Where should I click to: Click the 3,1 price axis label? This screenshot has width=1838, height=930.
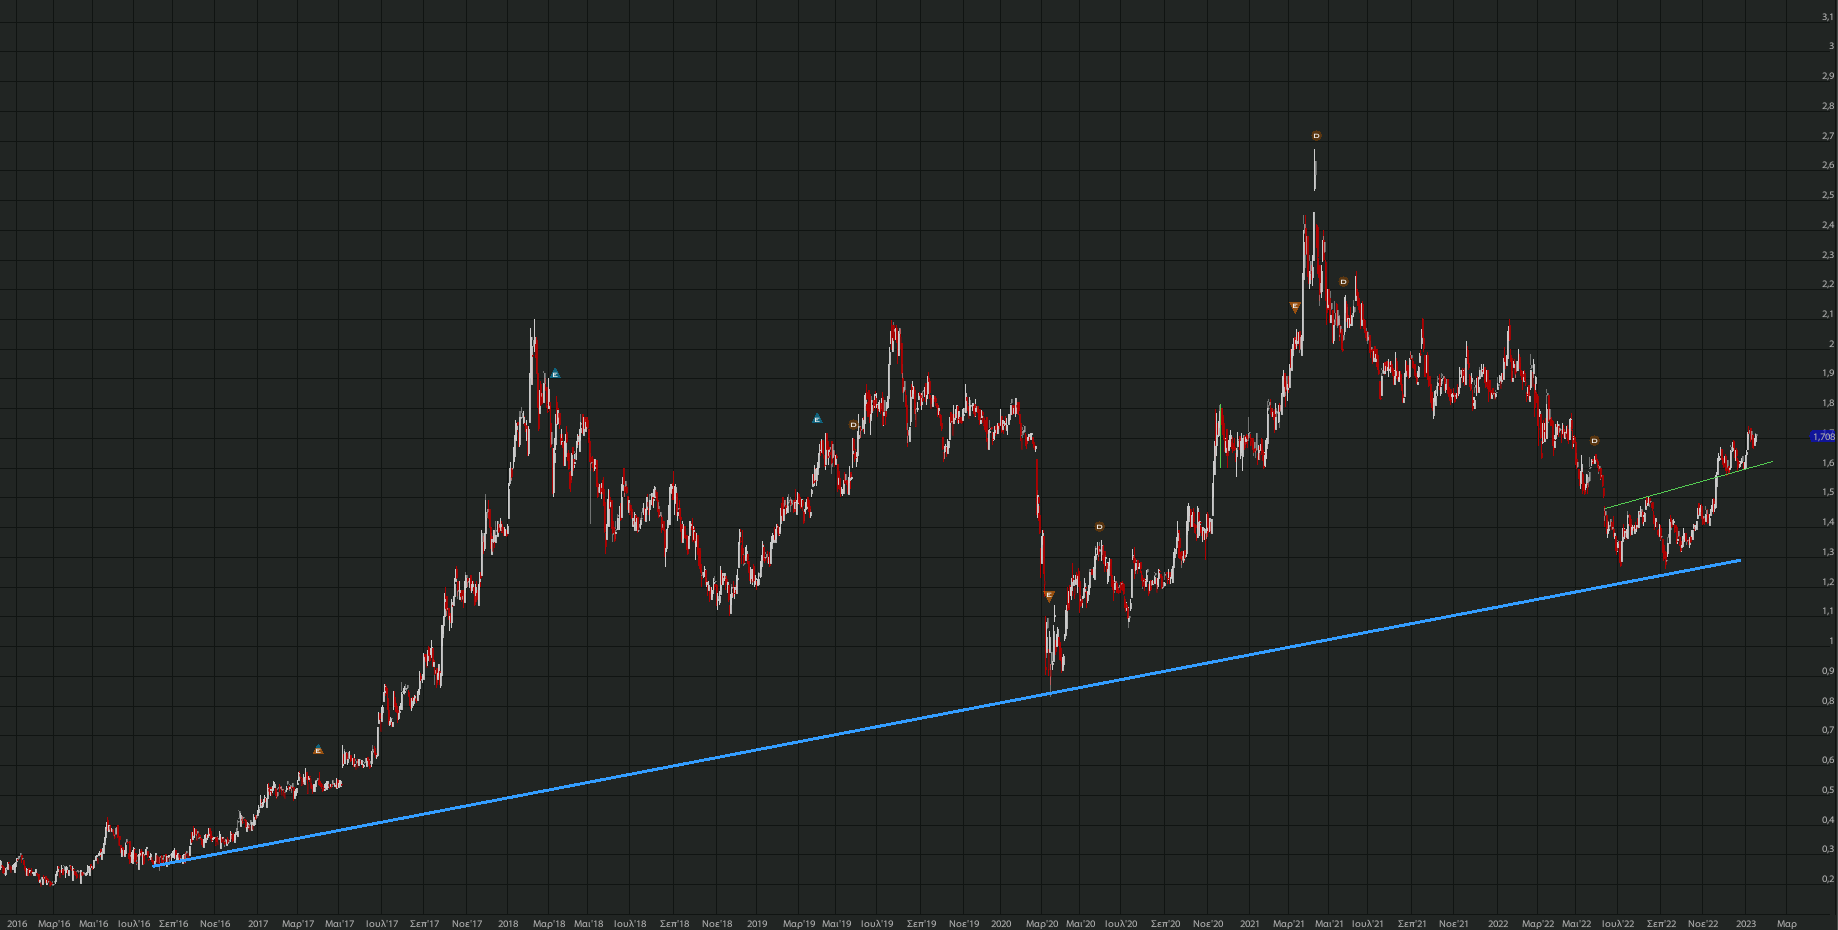(x=1828, y=17)
